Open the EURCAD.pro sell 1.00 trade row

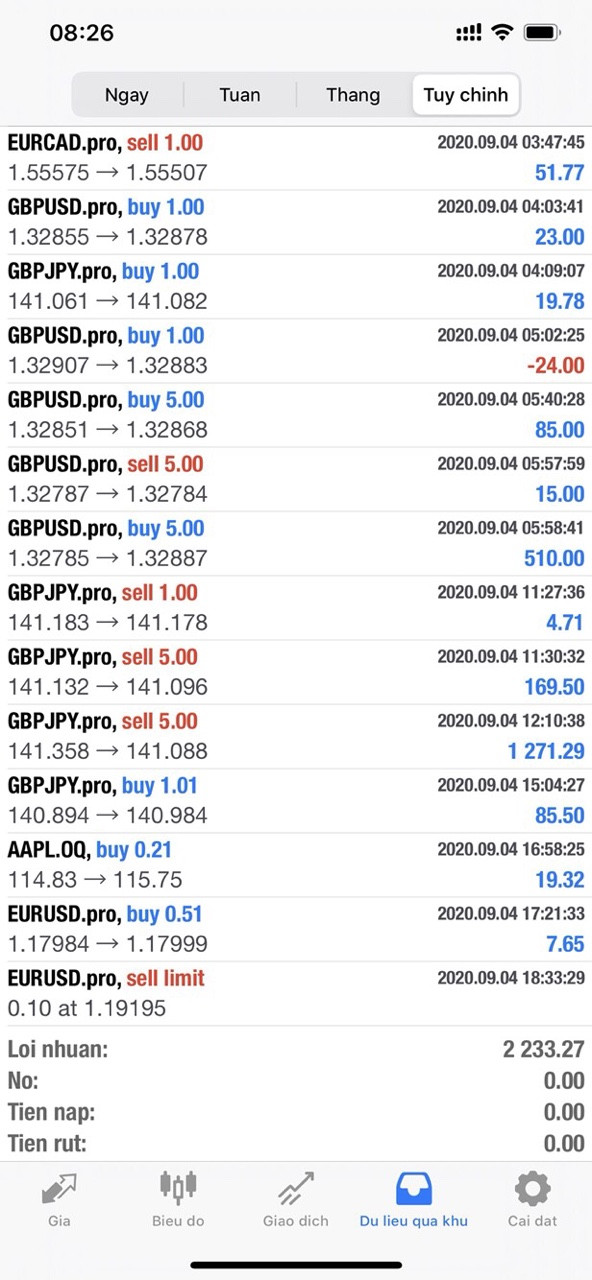point(296,158)
